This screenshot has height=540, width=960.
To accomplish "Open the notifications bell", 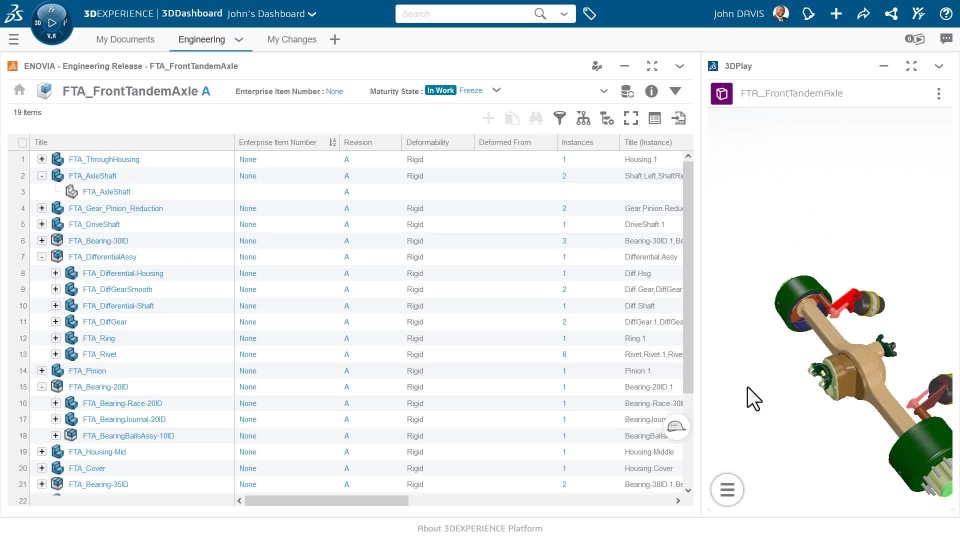I will pos(808,14).
